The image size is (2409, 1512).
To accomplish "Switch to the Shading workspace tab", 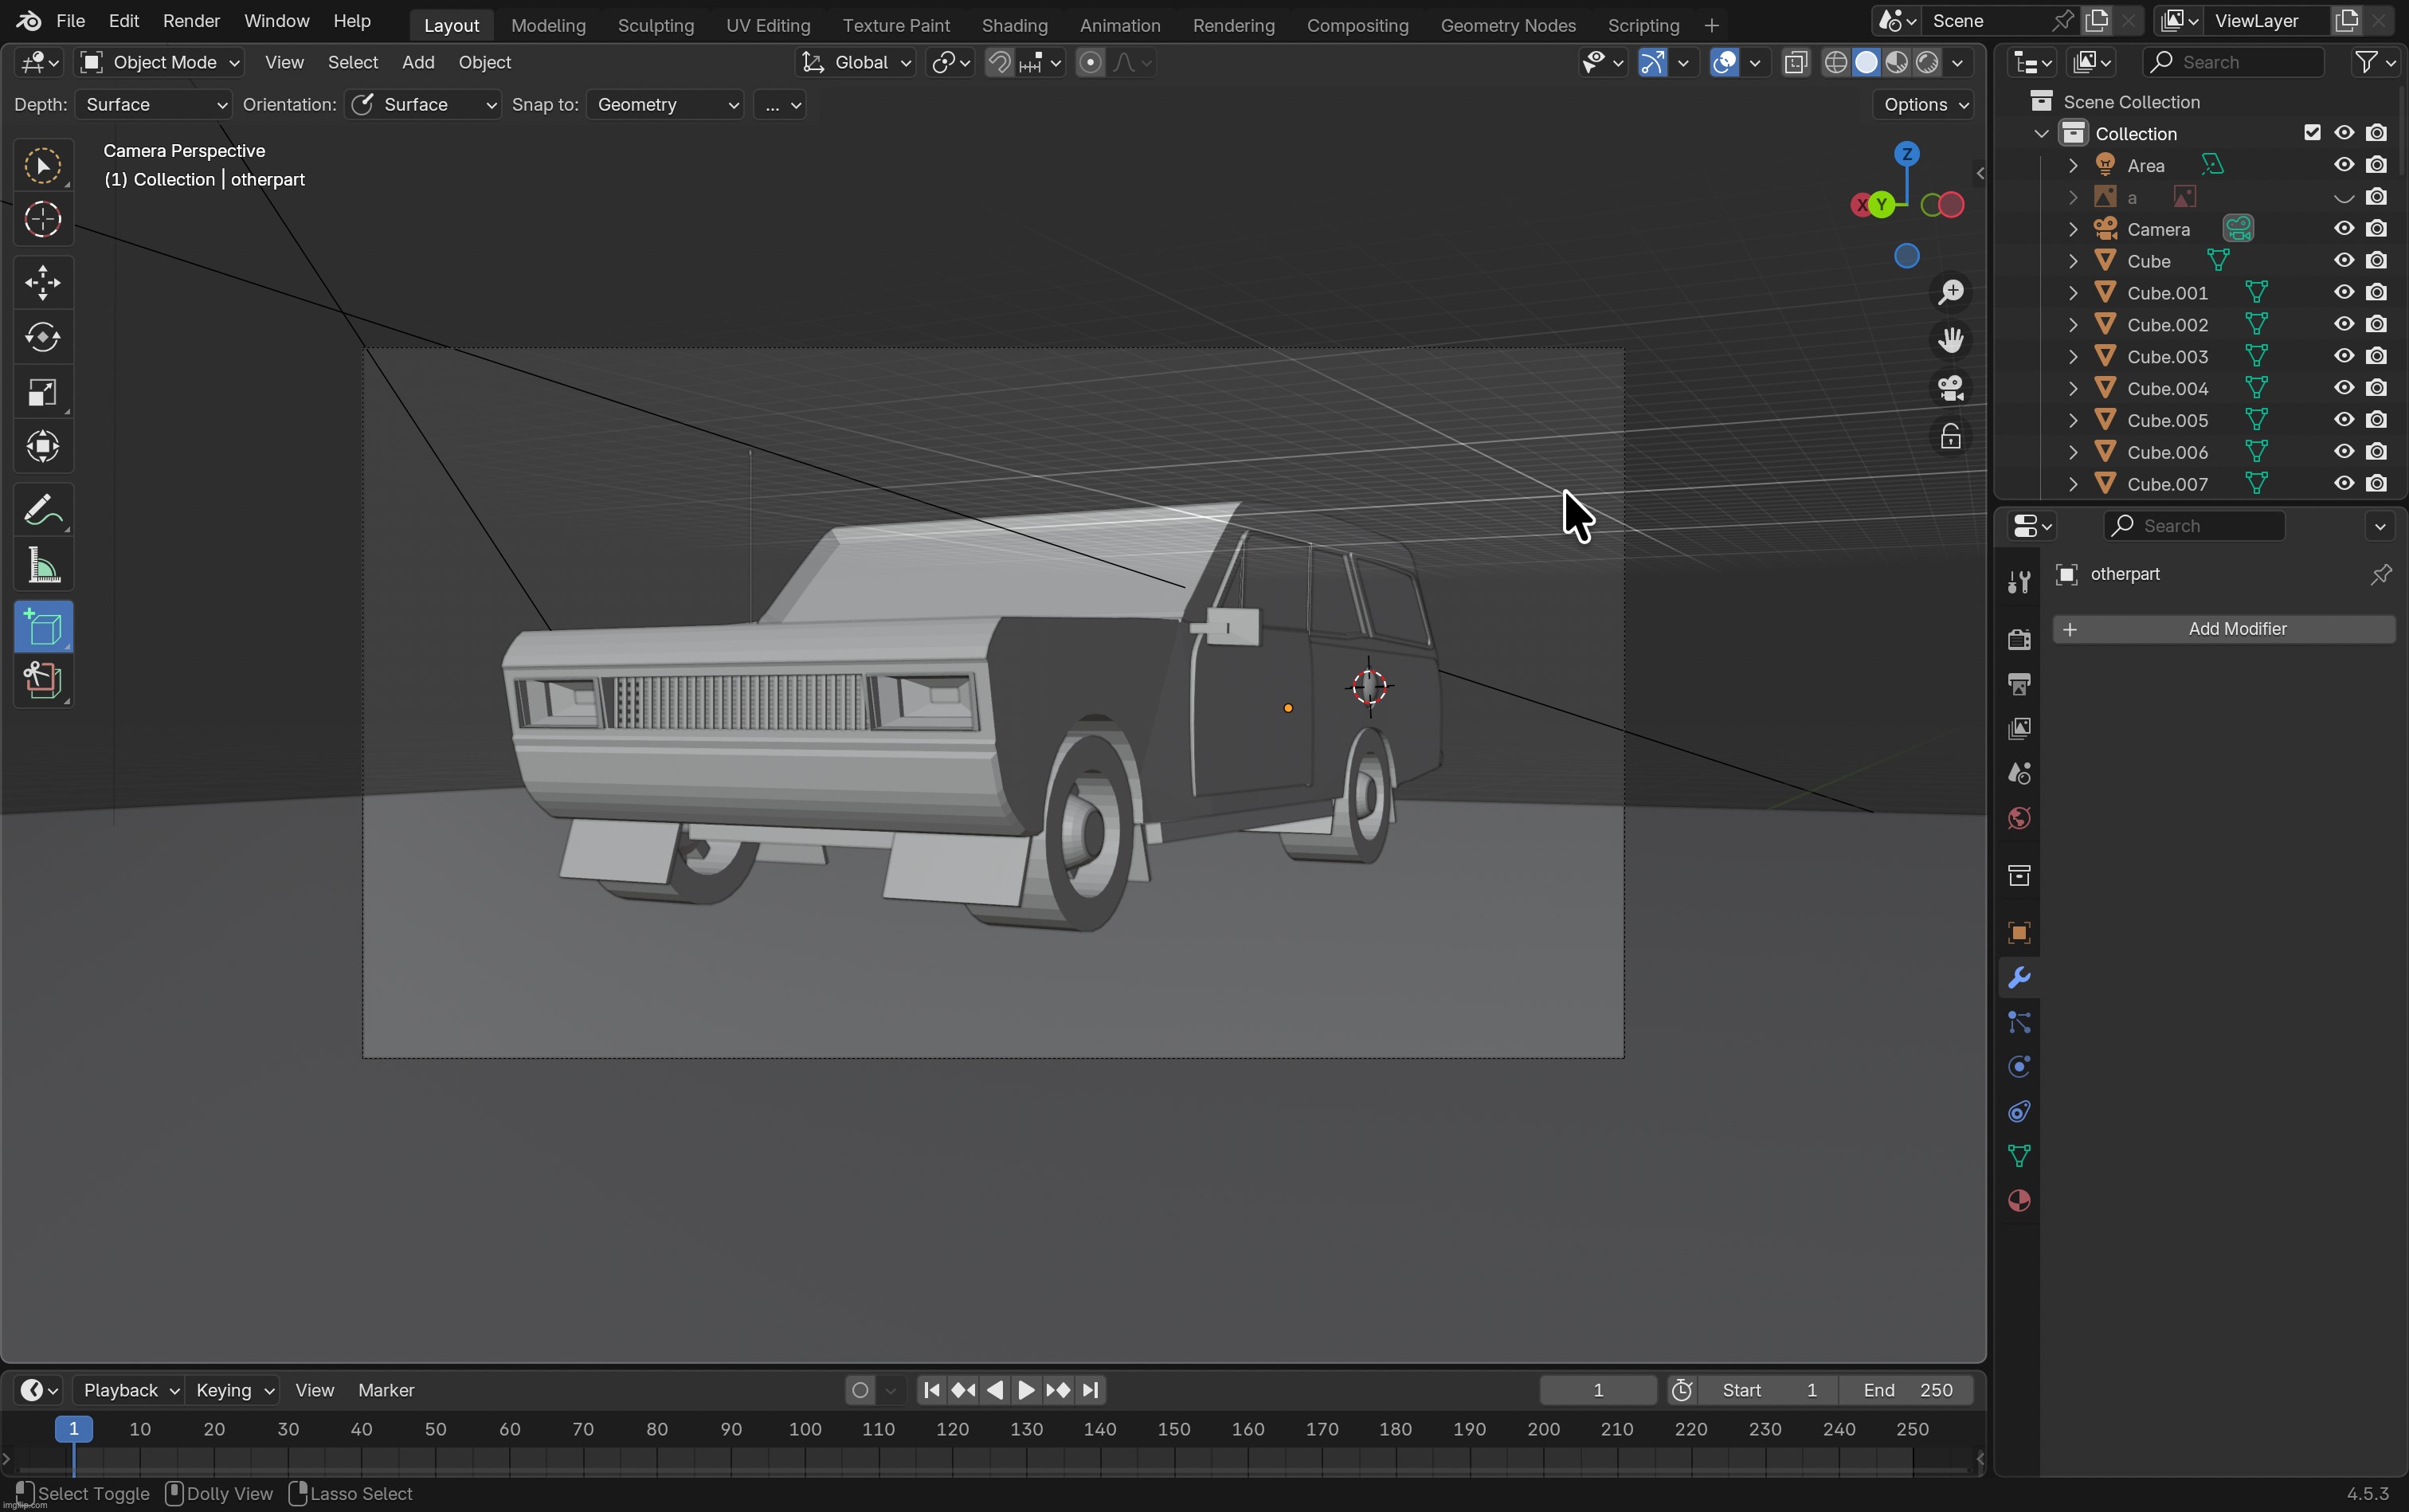I will pyautogui.click(x=1014, y=25).
